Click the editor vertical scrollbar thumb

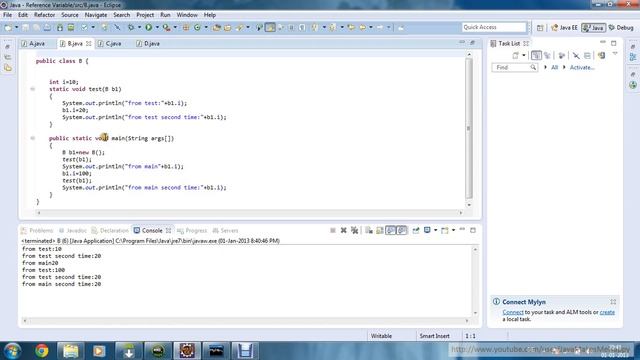(x=469, y=128)
